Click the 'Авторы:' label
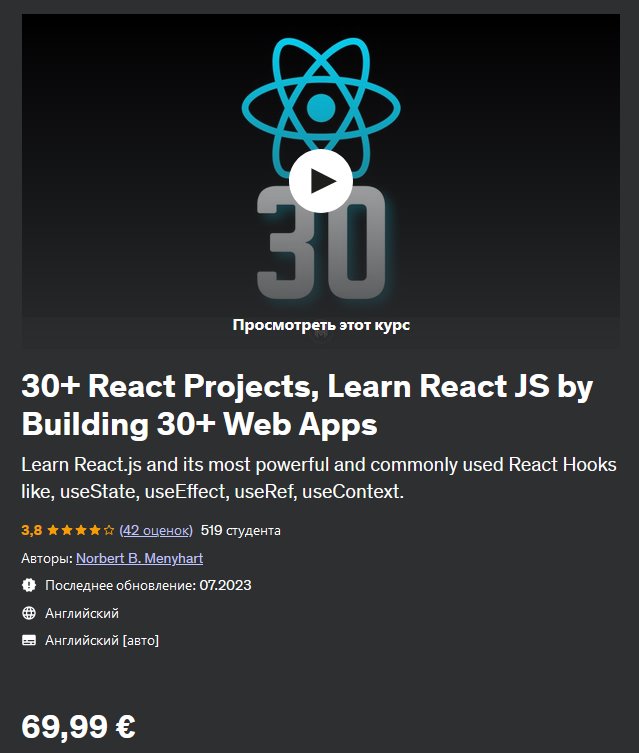Image resolution: width=639 pixels, height=753 pixels. pos(46,558)
